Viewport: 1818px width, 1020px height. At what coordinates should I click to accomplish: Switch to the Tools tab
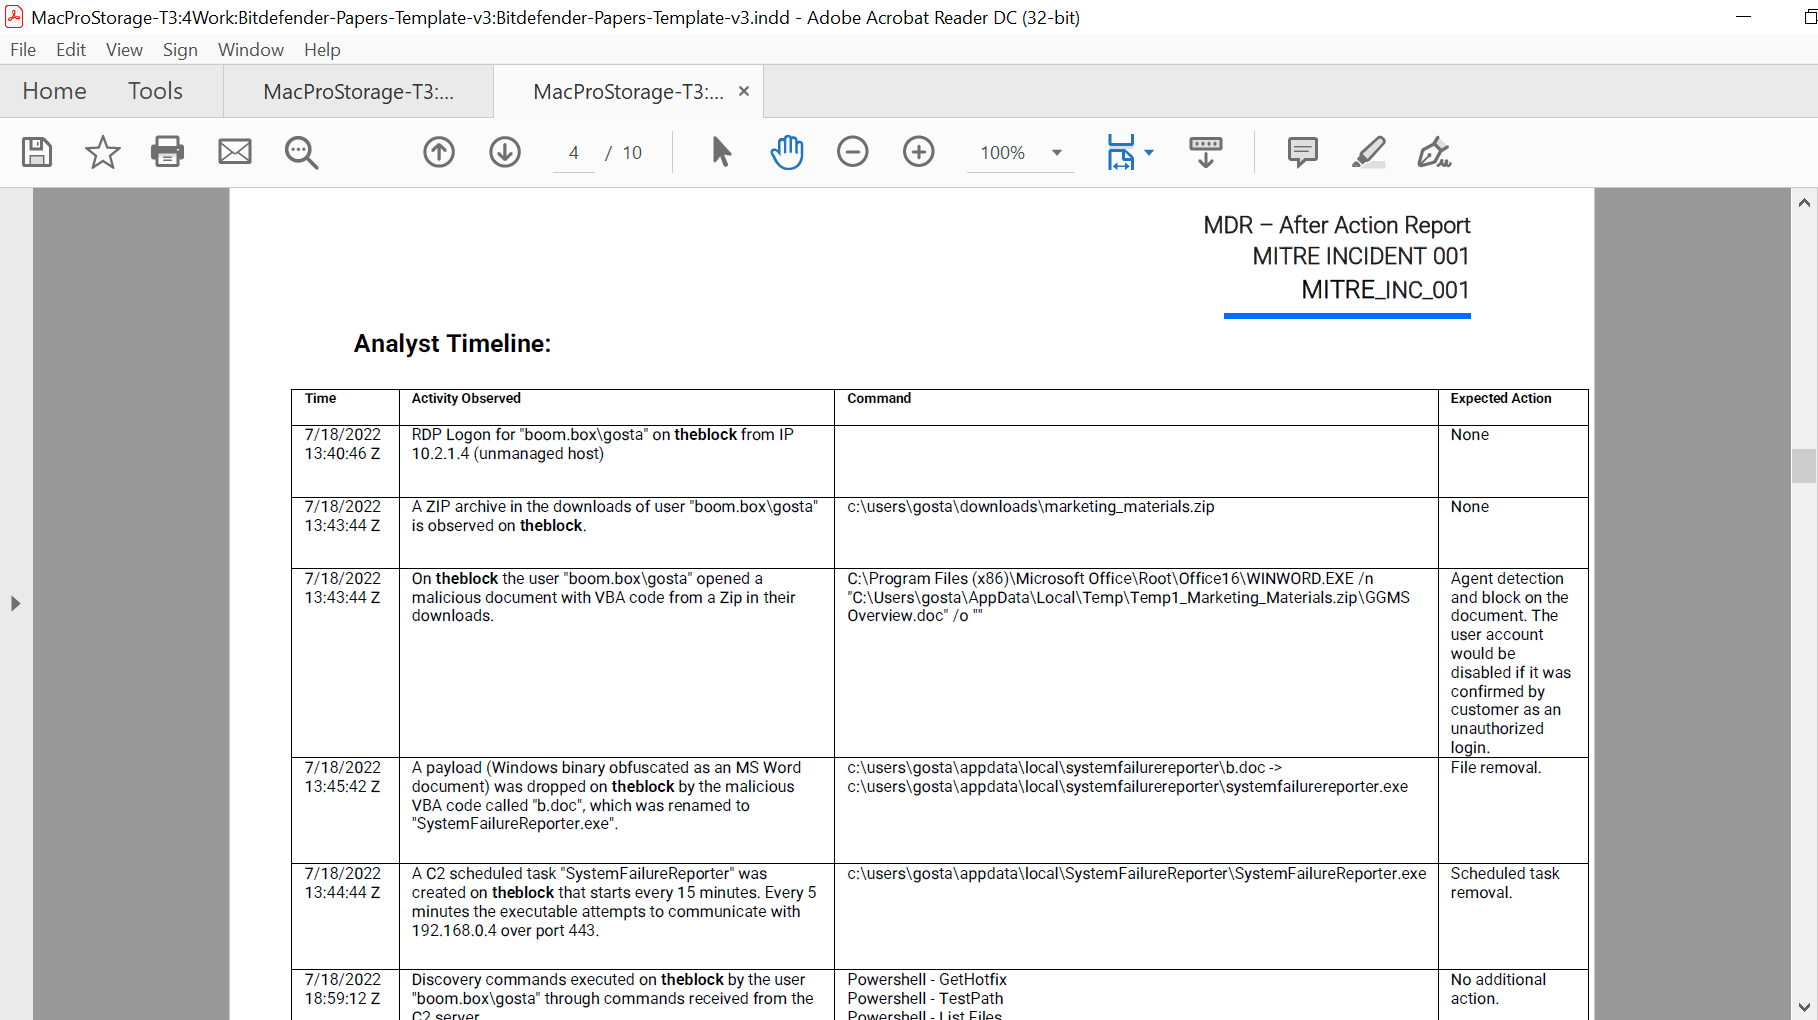(x=155, y=91)
